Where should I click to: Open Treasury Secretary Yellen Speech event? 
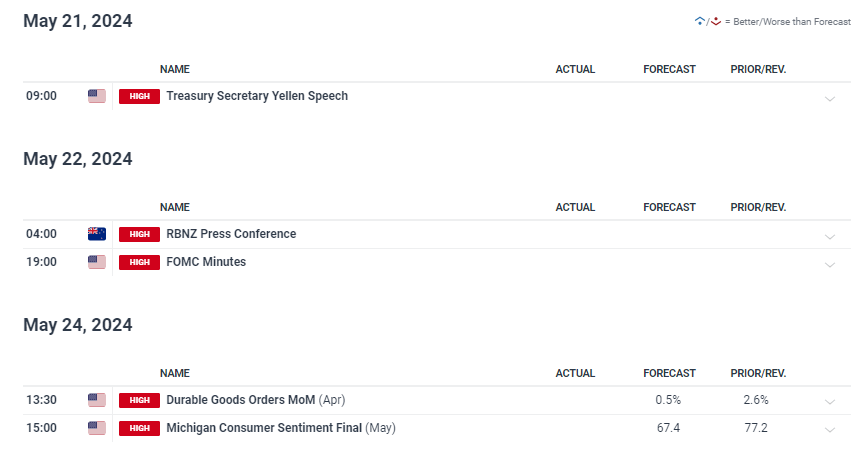(x=257, y=96)
